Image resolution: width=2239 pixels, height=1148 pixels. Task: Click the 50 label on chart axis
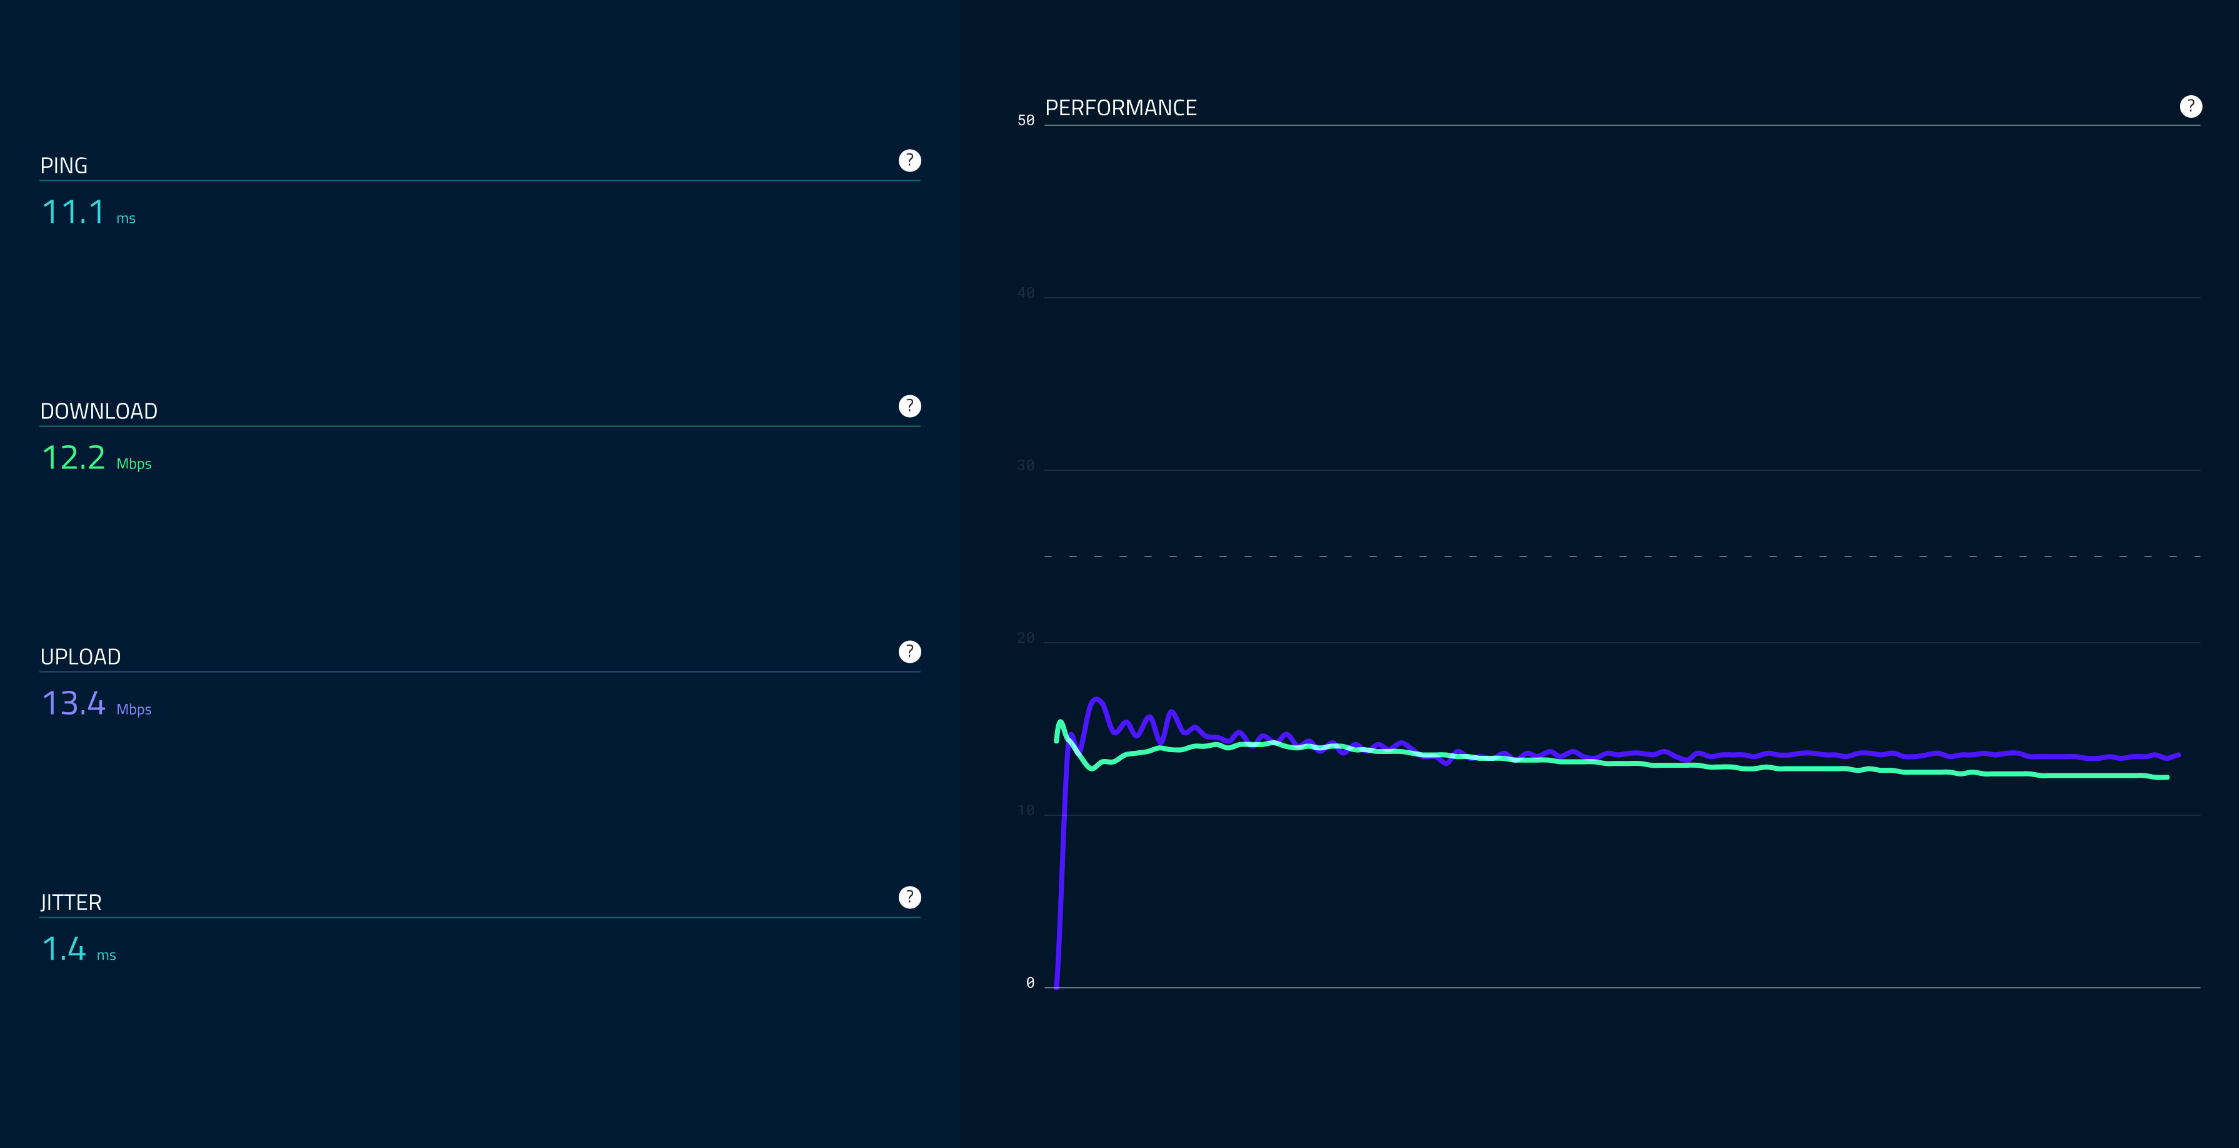1026,120
